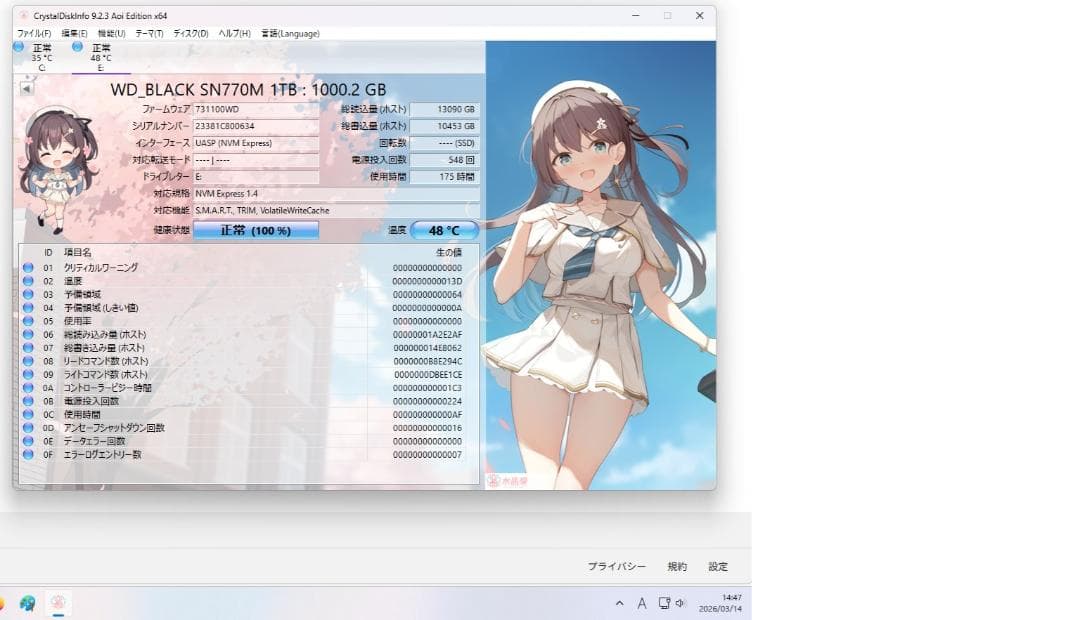1080x620 pixels.
Task: Click the 規約 link in the background window
Action: point(677,566)
